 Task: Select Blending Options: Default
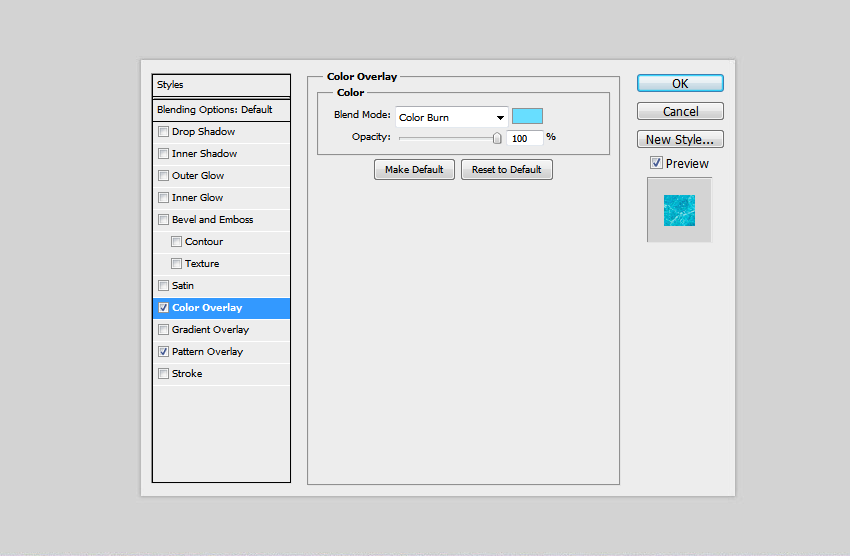point(221,110)
